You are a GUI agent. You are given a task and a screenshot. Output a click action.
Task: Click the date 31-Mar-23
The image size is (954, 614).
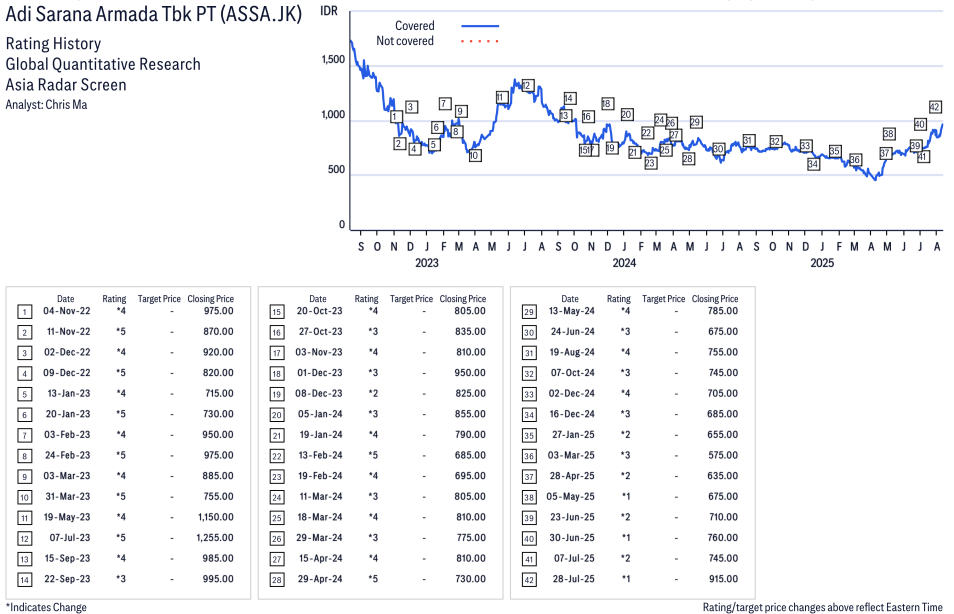(x=68, y=497)
